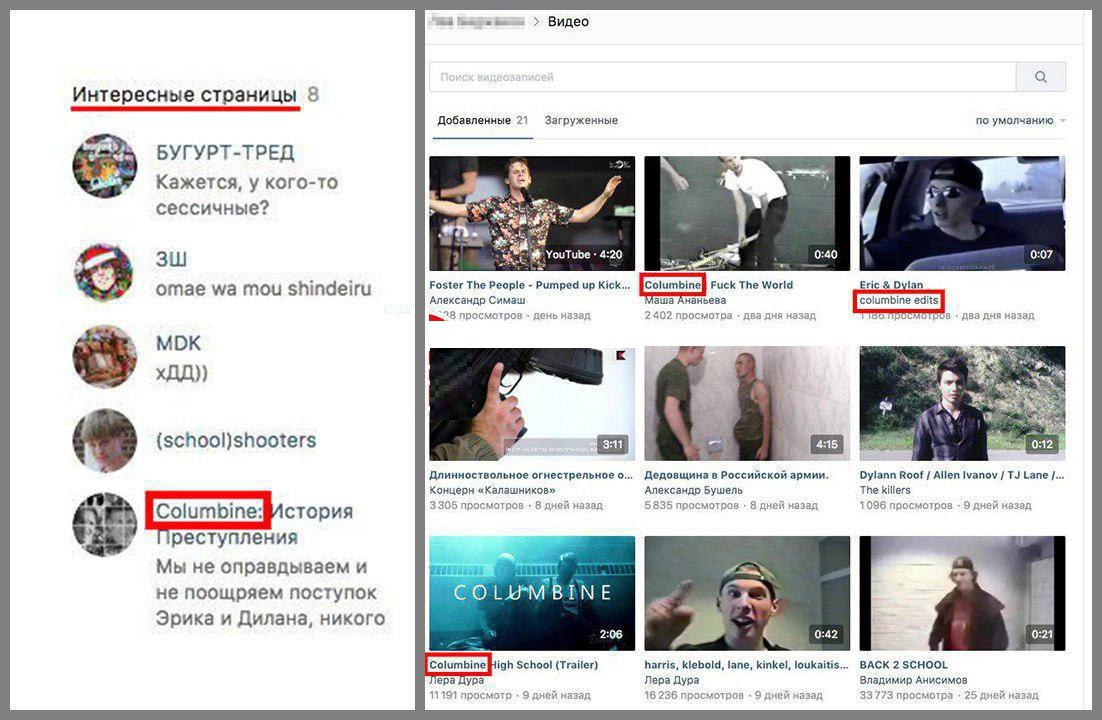
Task: Open uploader columbine edits
Action: [x=899, y=300]
